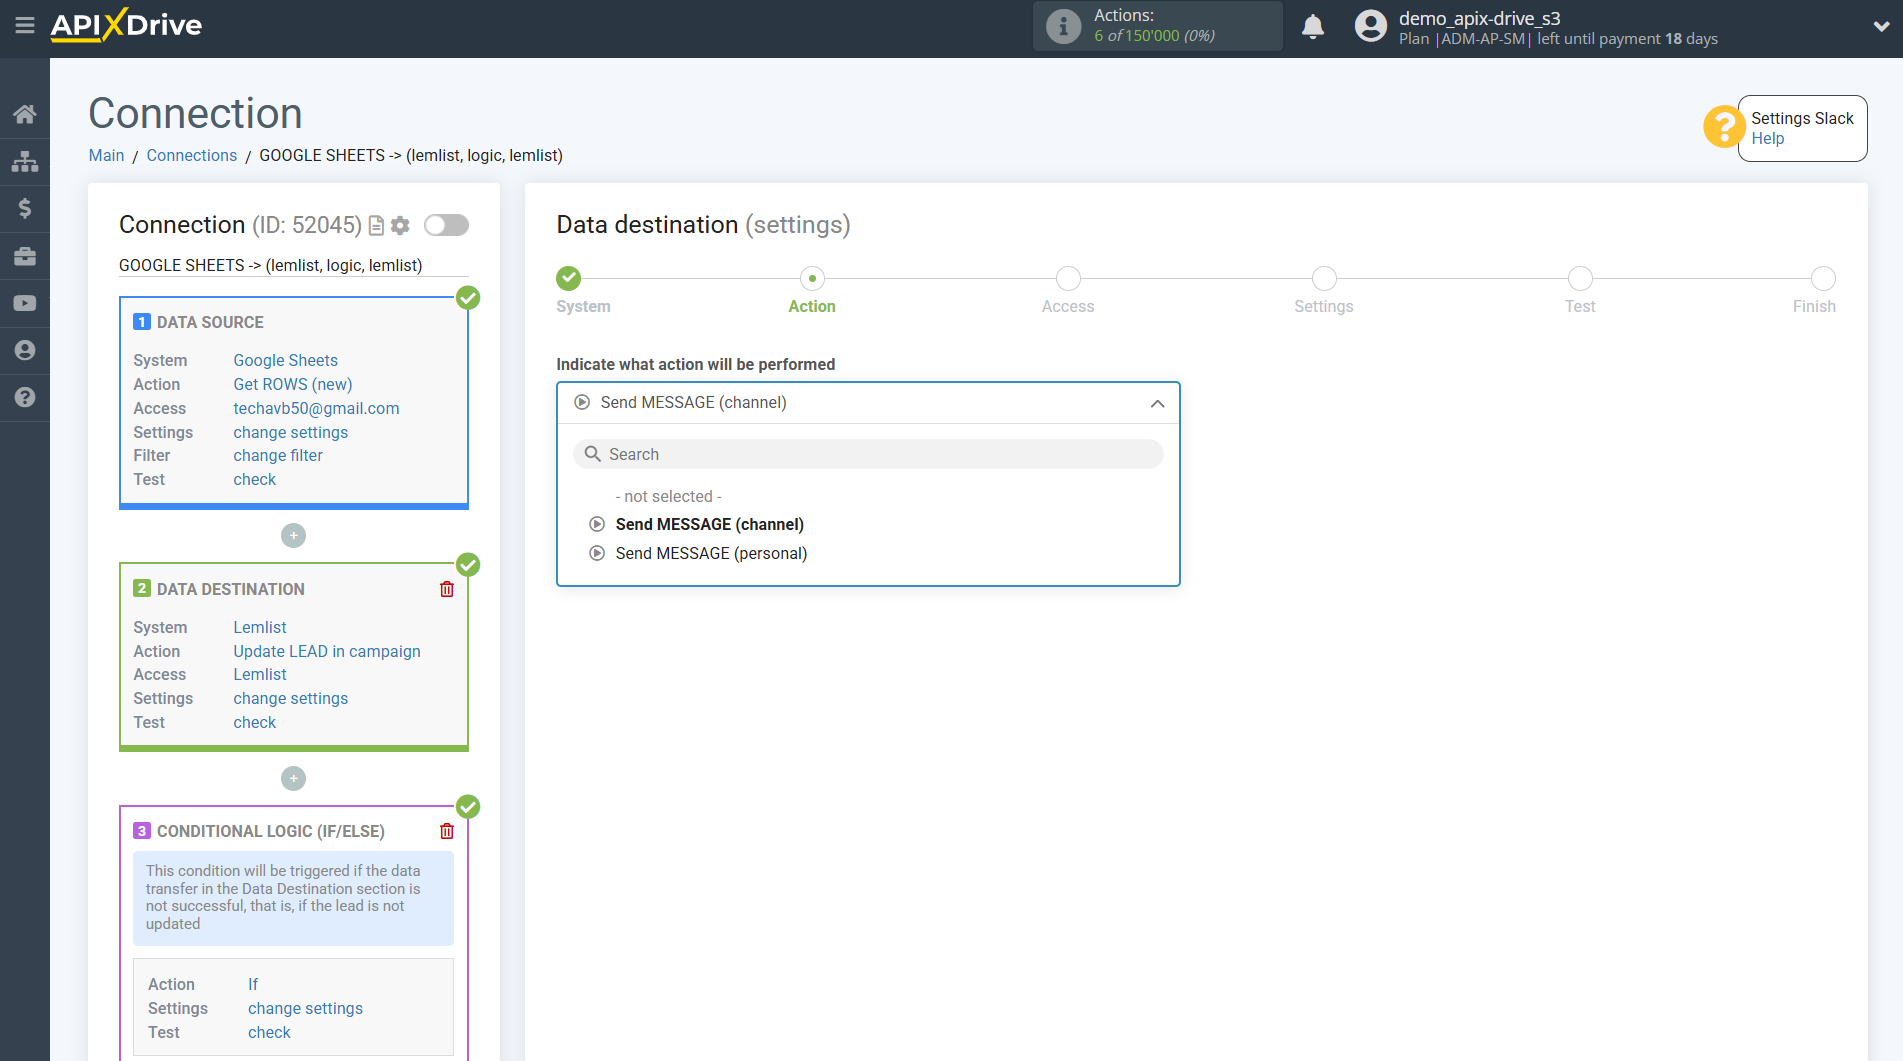This screenshot has width=1903, height=1061.
Task: Select Send MESSAGE (personal) option
Action: (x=711, y=553)
